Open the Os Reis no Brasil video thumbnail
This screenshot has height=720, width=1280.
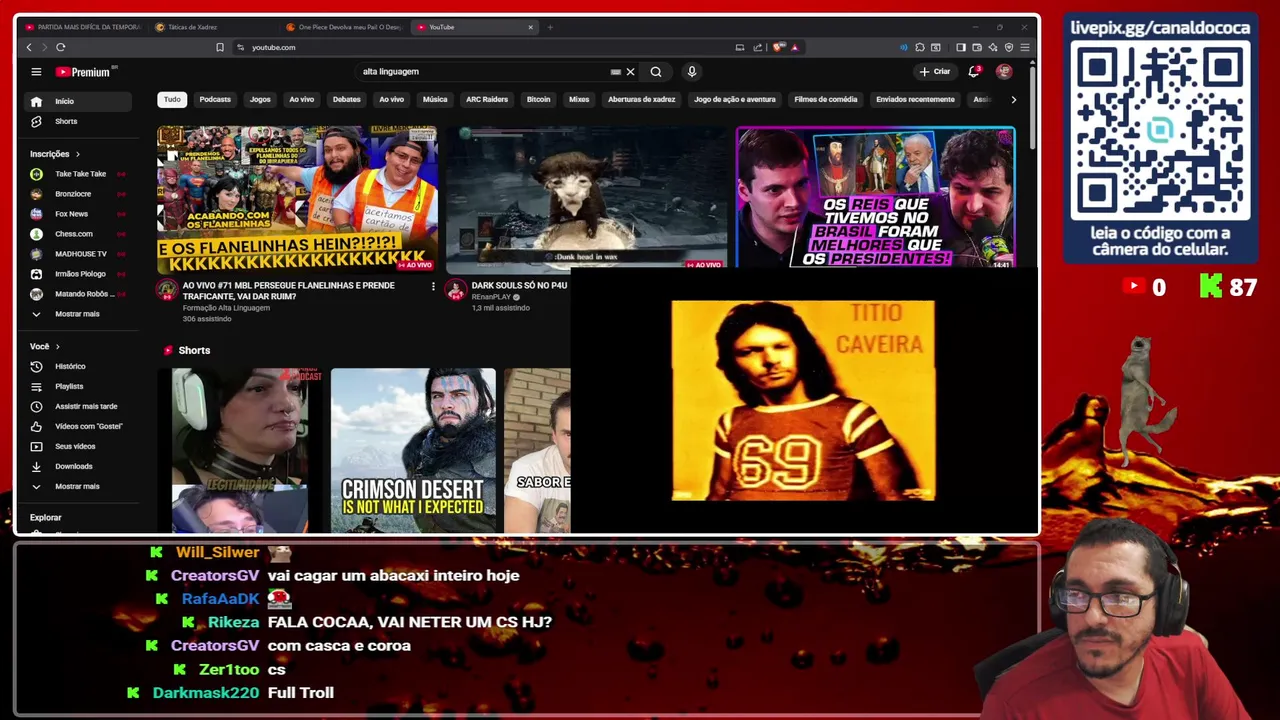(876, 198)
